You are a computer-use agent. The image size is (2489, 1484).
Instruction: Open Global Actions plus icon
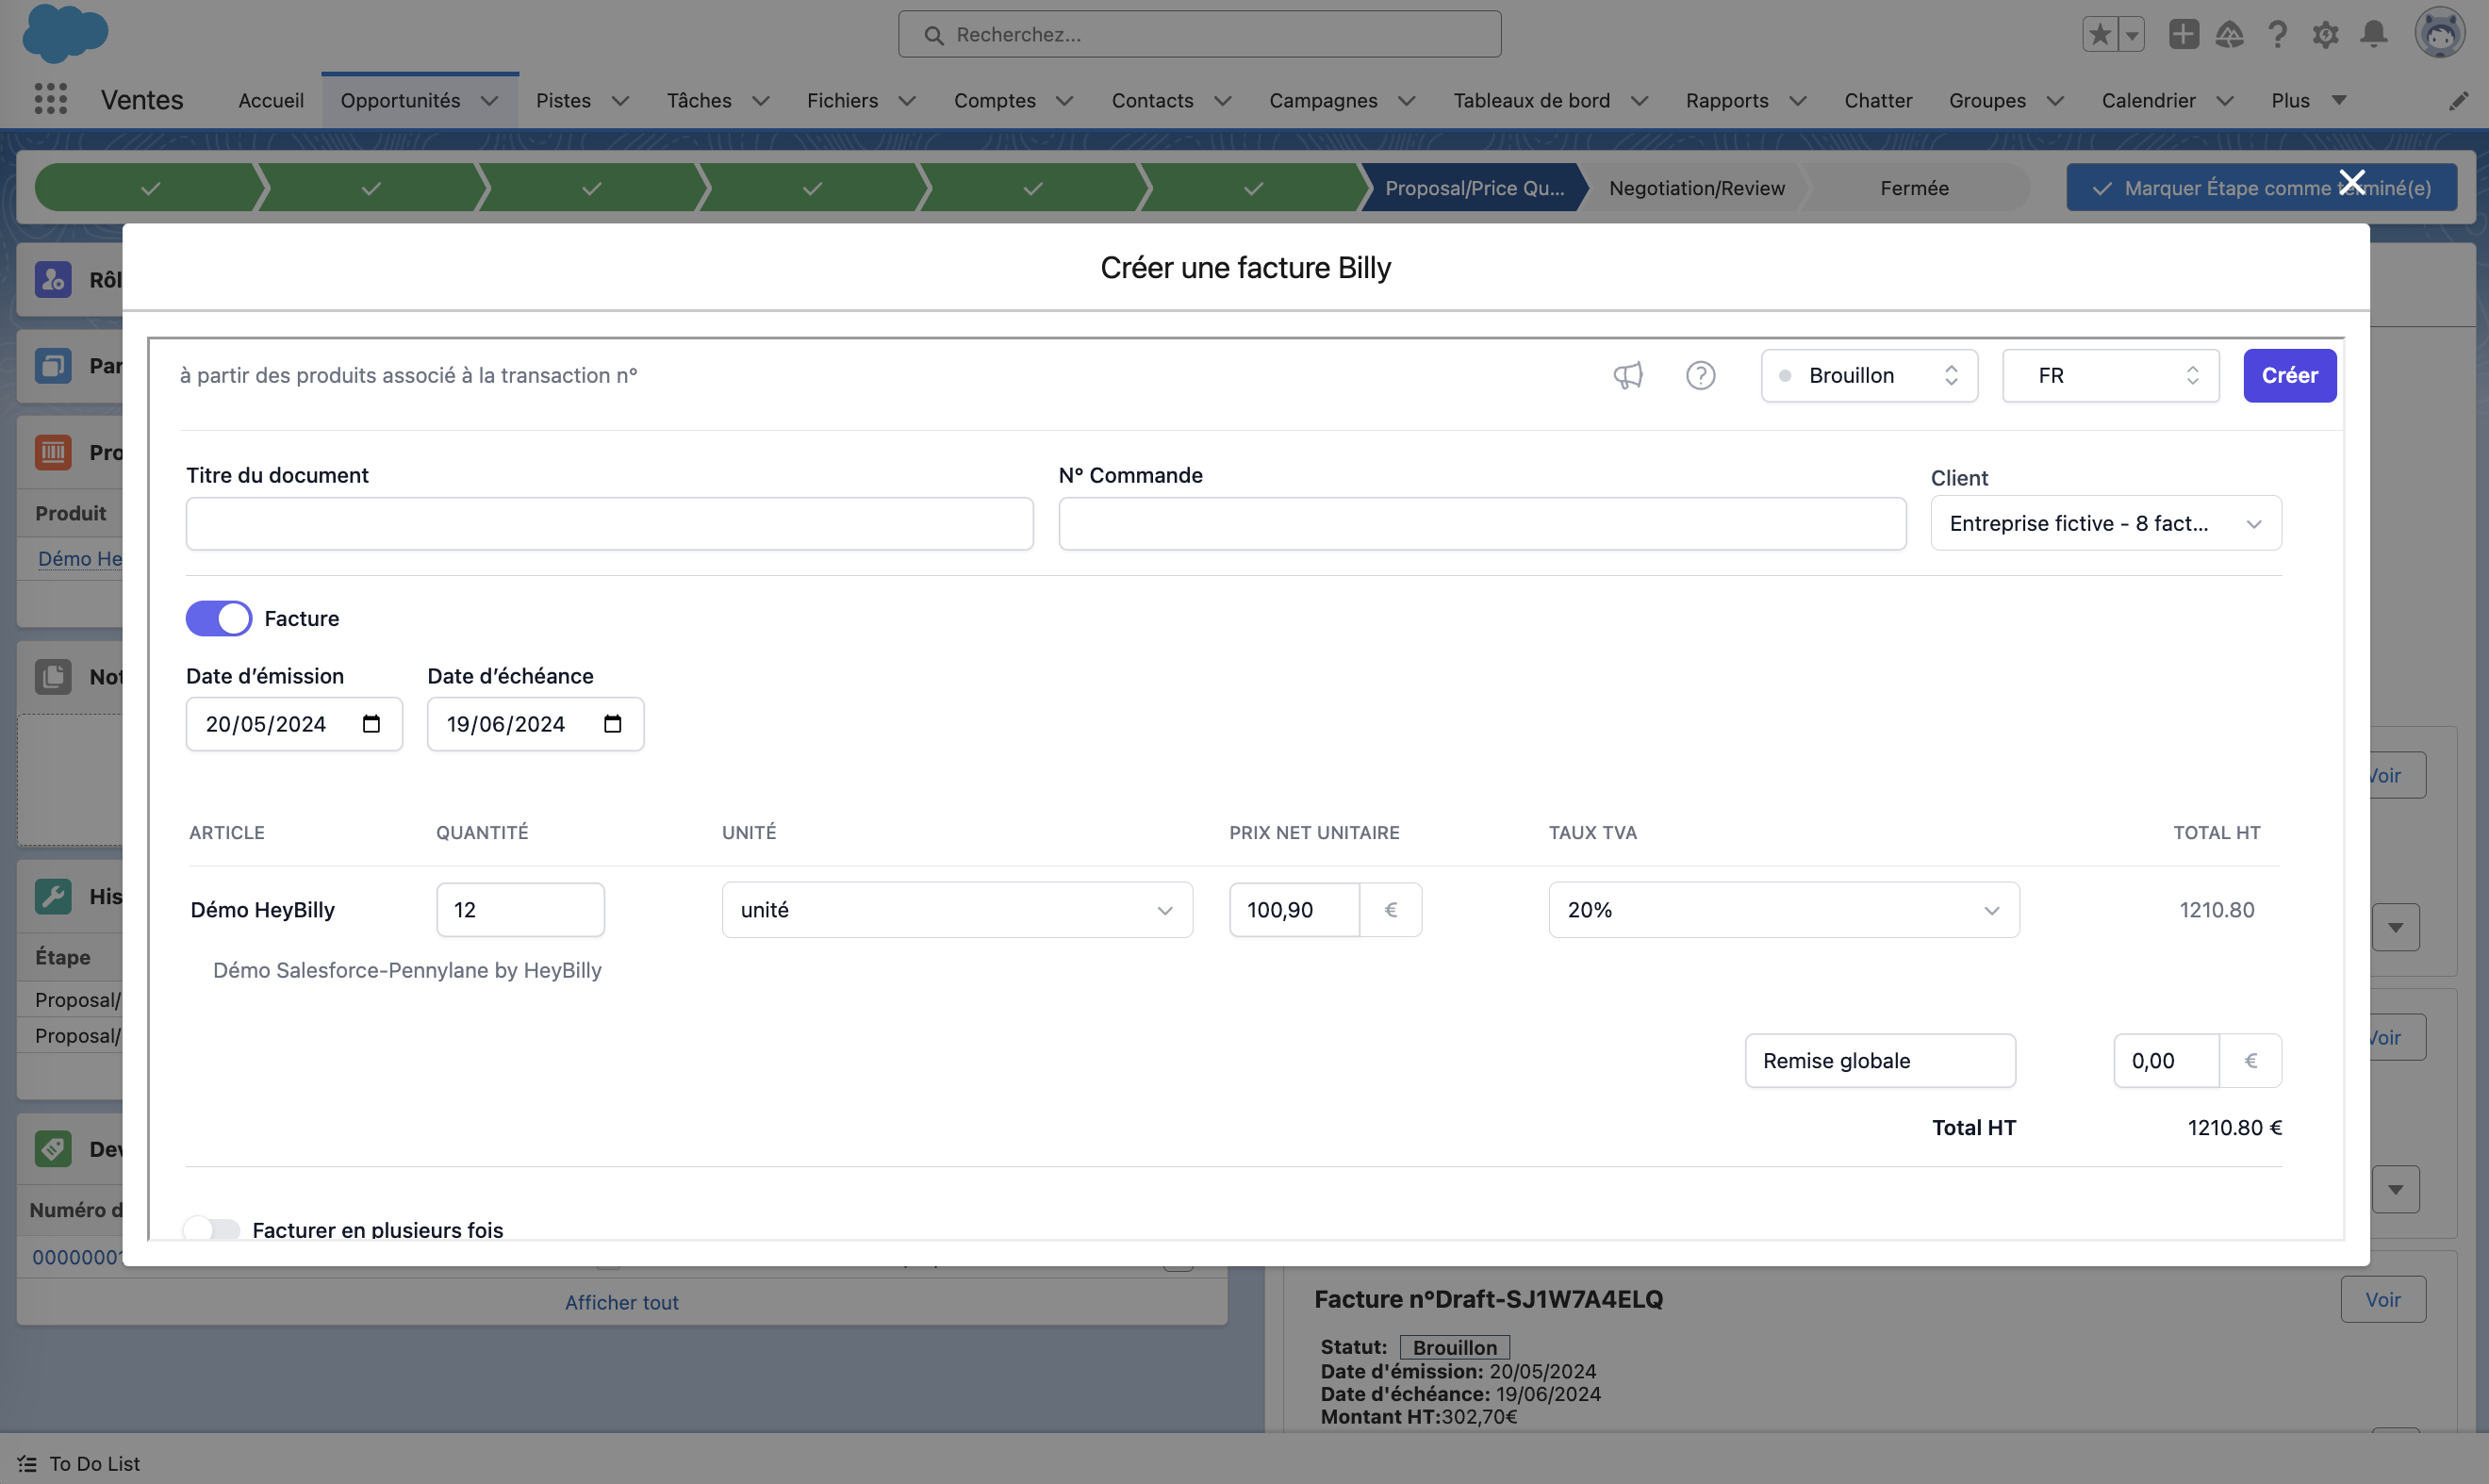point(2183,34)
